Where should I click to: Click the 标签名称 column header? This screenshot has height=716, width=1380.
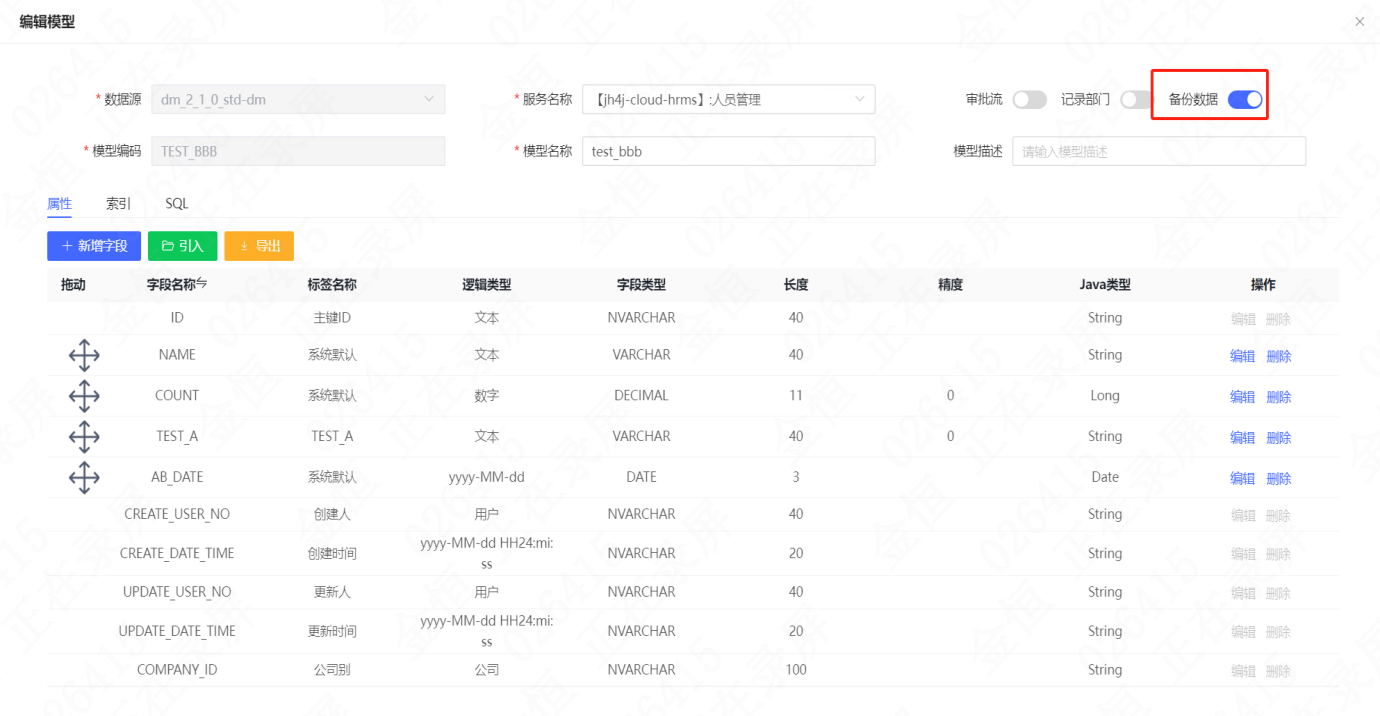pyautogui.click(x=332, y=284)
